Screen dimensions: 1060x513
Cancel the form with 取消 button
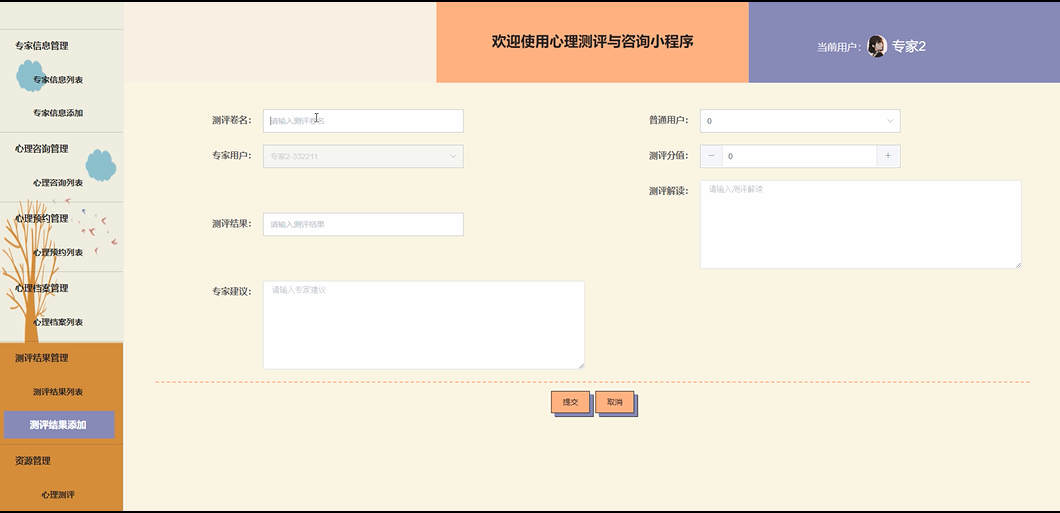[x=615, y=401]
